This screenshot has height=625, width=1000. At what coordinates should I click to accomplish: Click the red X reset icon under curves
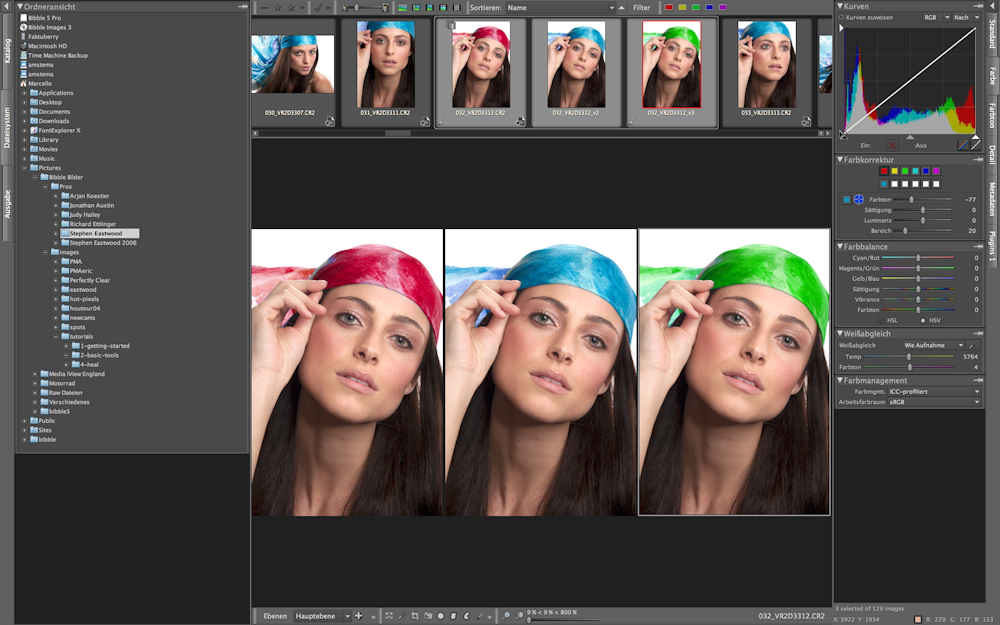click(x=893, y=145)
